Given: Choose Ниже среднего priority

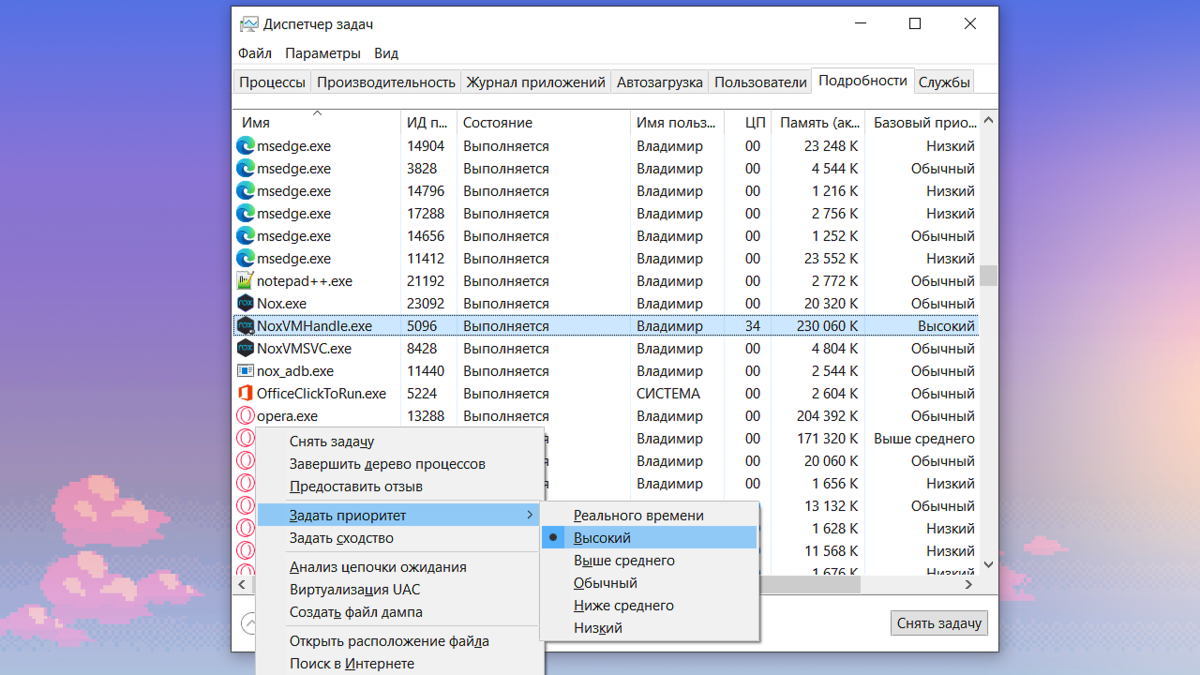Looking at the screenshot, I should [649, 605].
